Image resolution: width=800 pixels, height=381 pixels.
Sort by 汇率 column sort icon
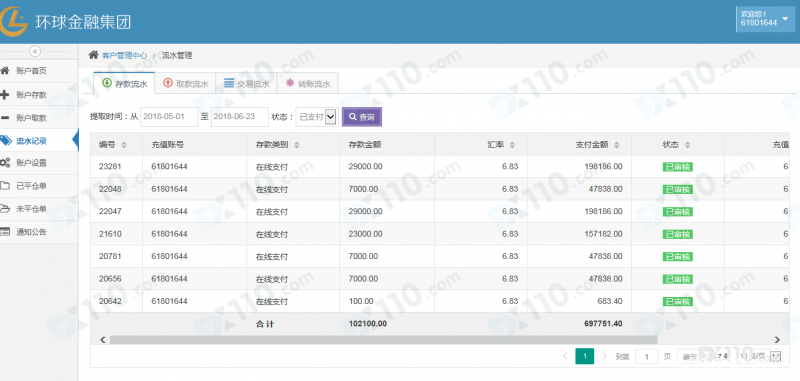click(513, 145)
